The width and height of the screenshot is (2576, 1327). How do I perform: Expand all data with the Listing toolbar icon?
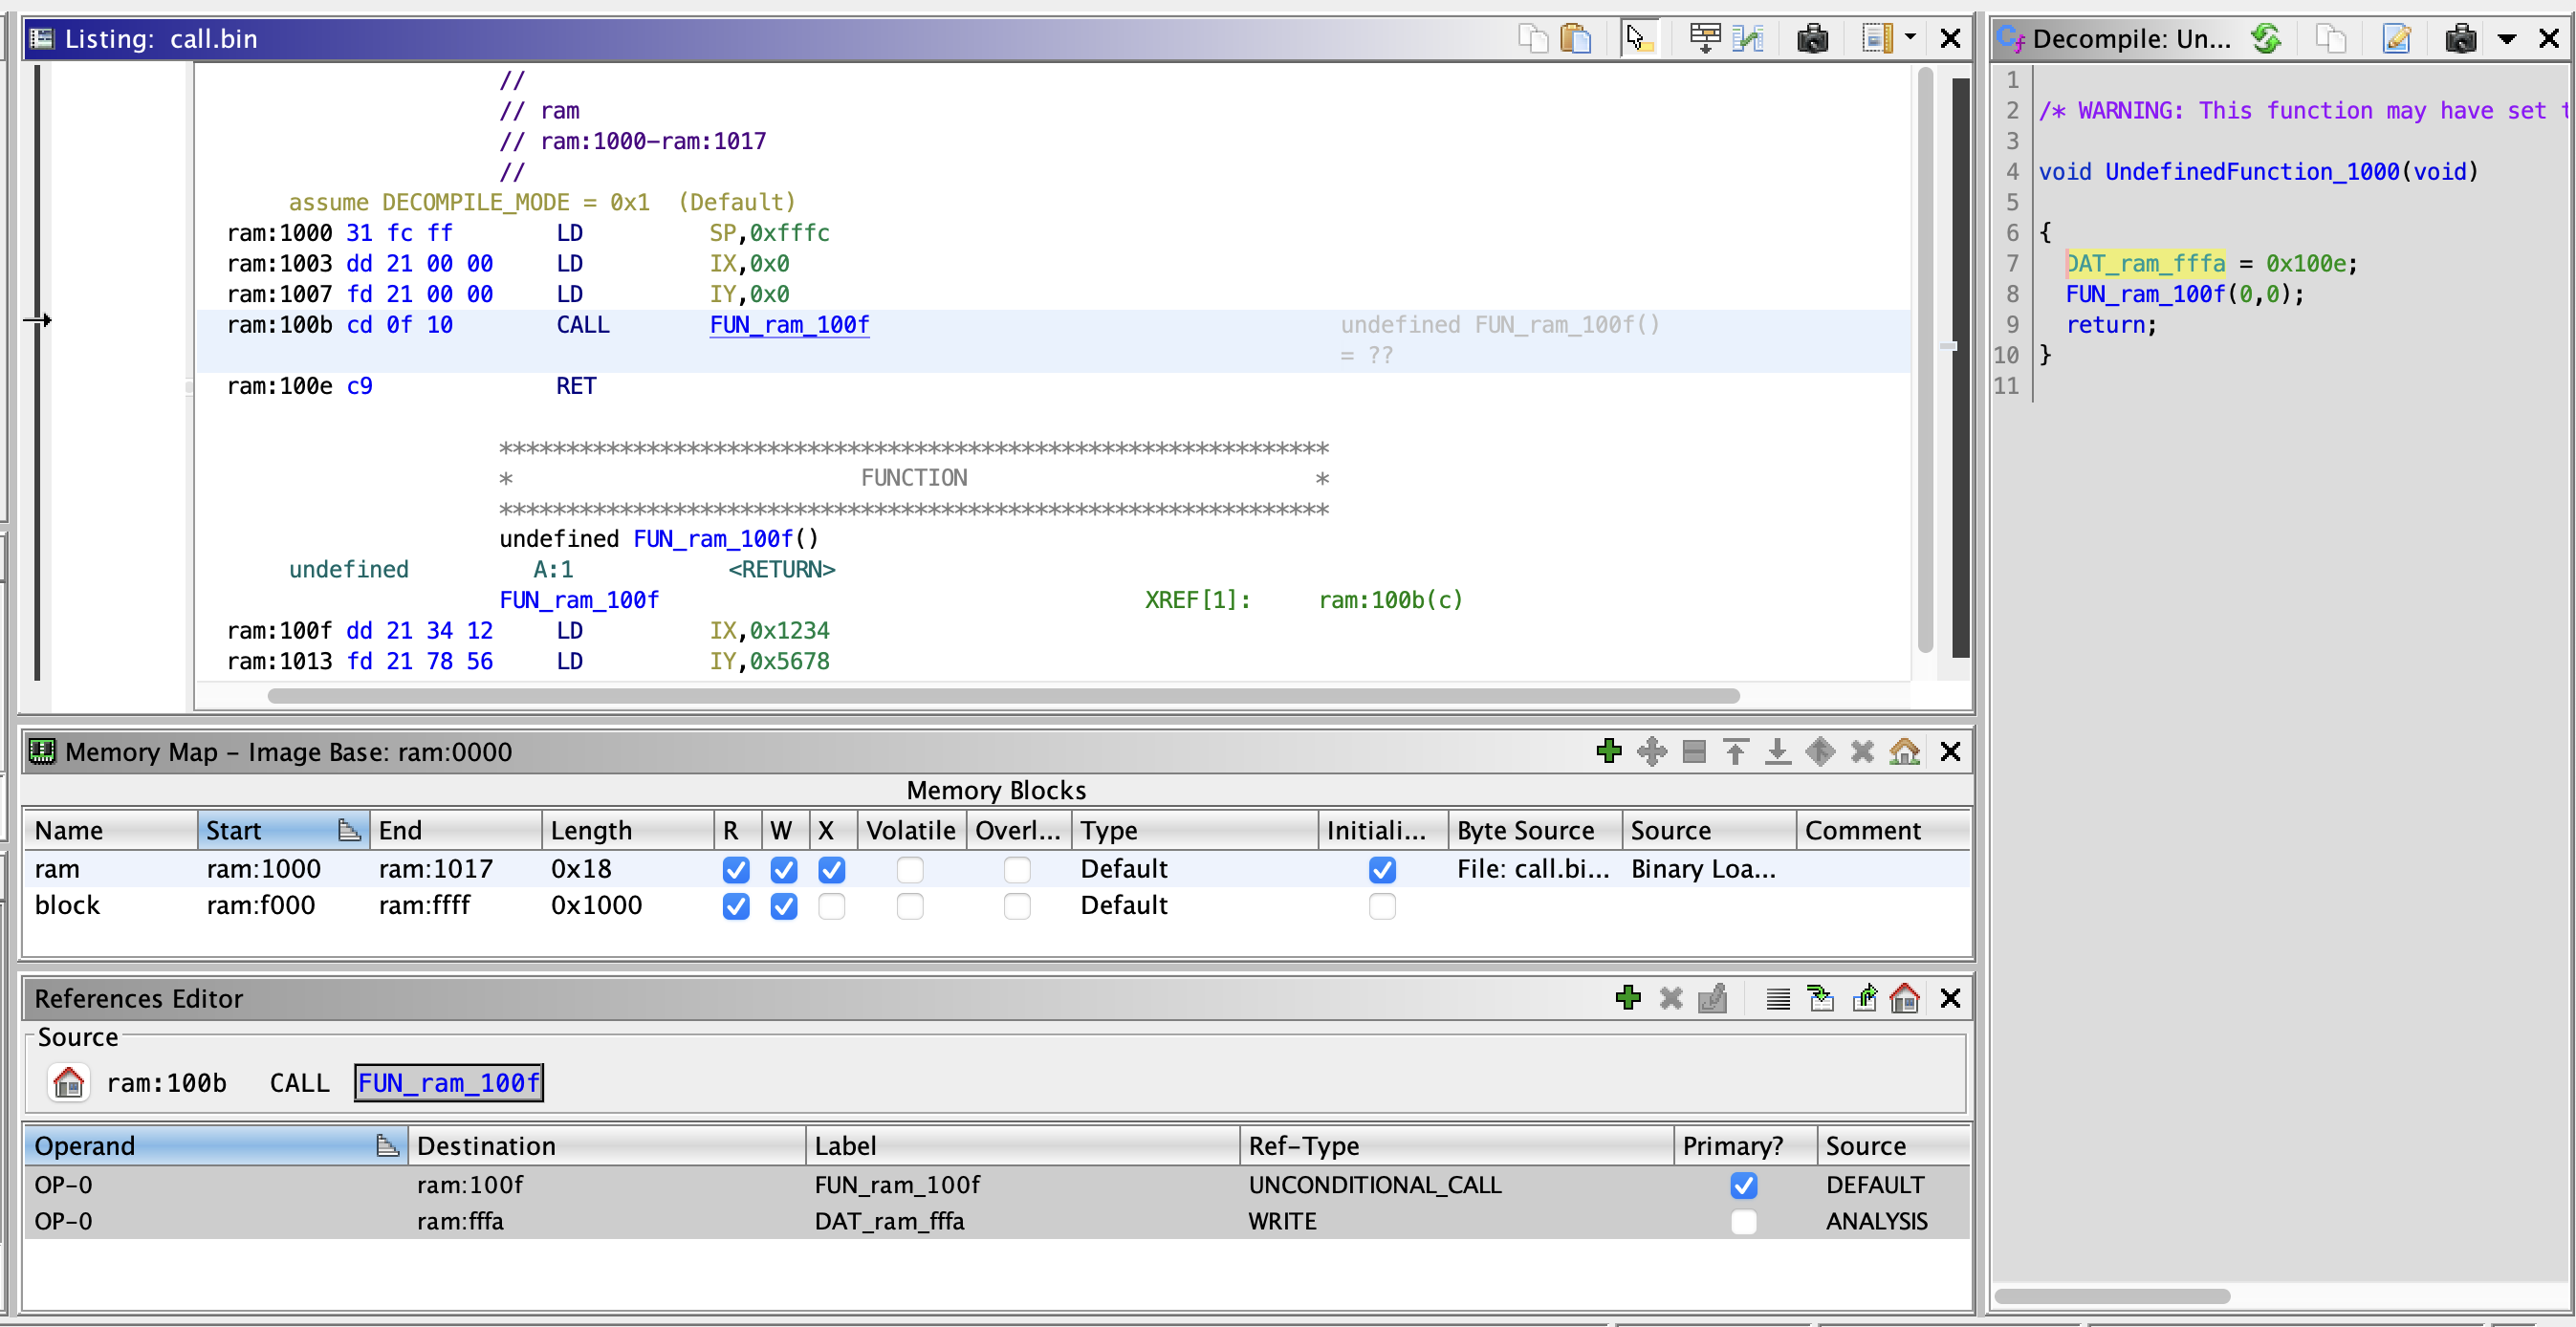coord(1704,38)
